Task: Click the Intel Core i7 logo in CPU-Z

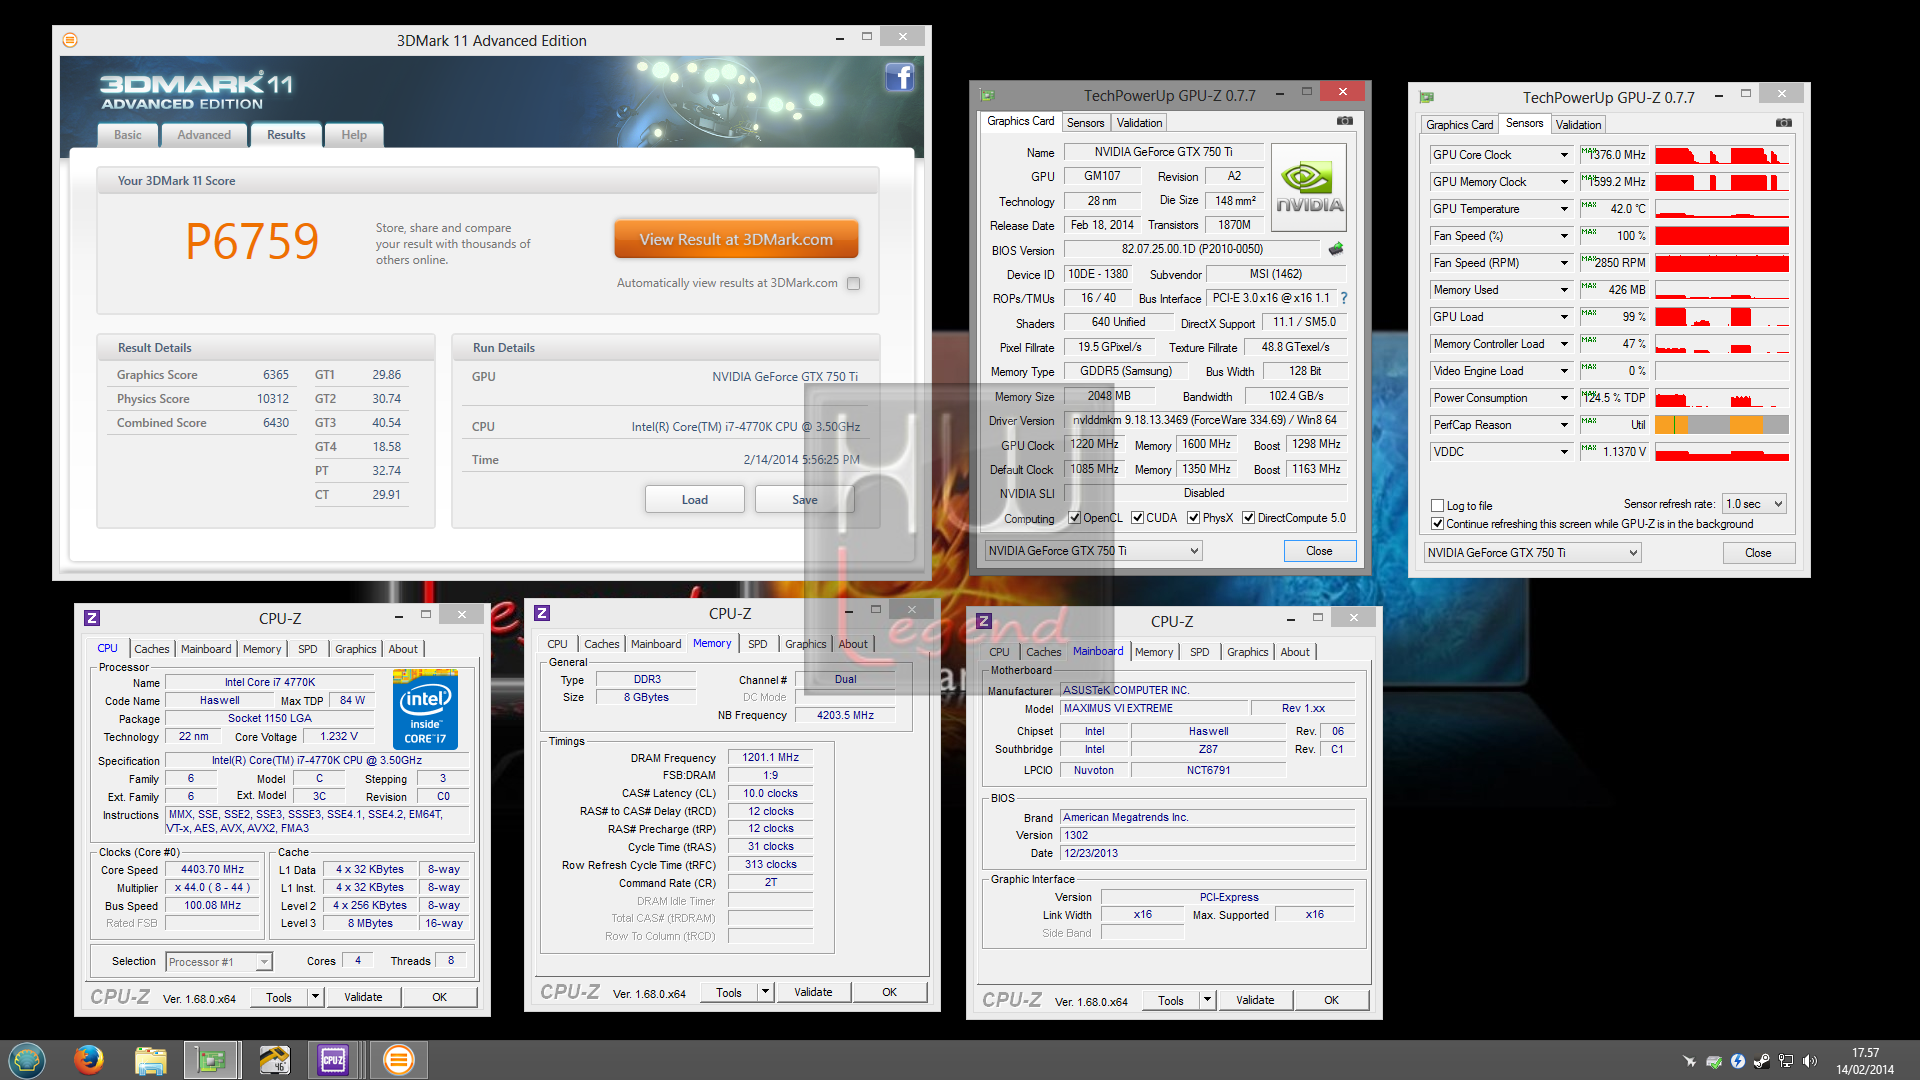Action: [426, 710]
